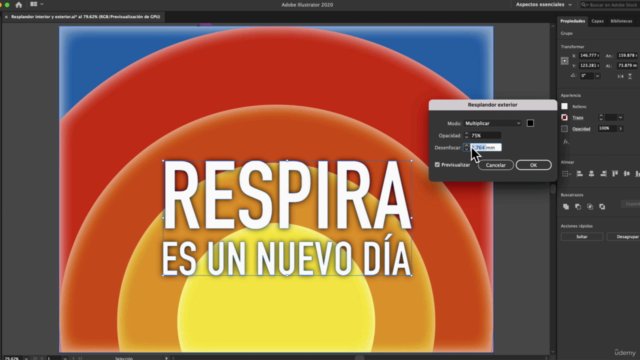Click OK in Resplandor exterior dialog
This screenshot has height=360, width=640.
(533, 165)
